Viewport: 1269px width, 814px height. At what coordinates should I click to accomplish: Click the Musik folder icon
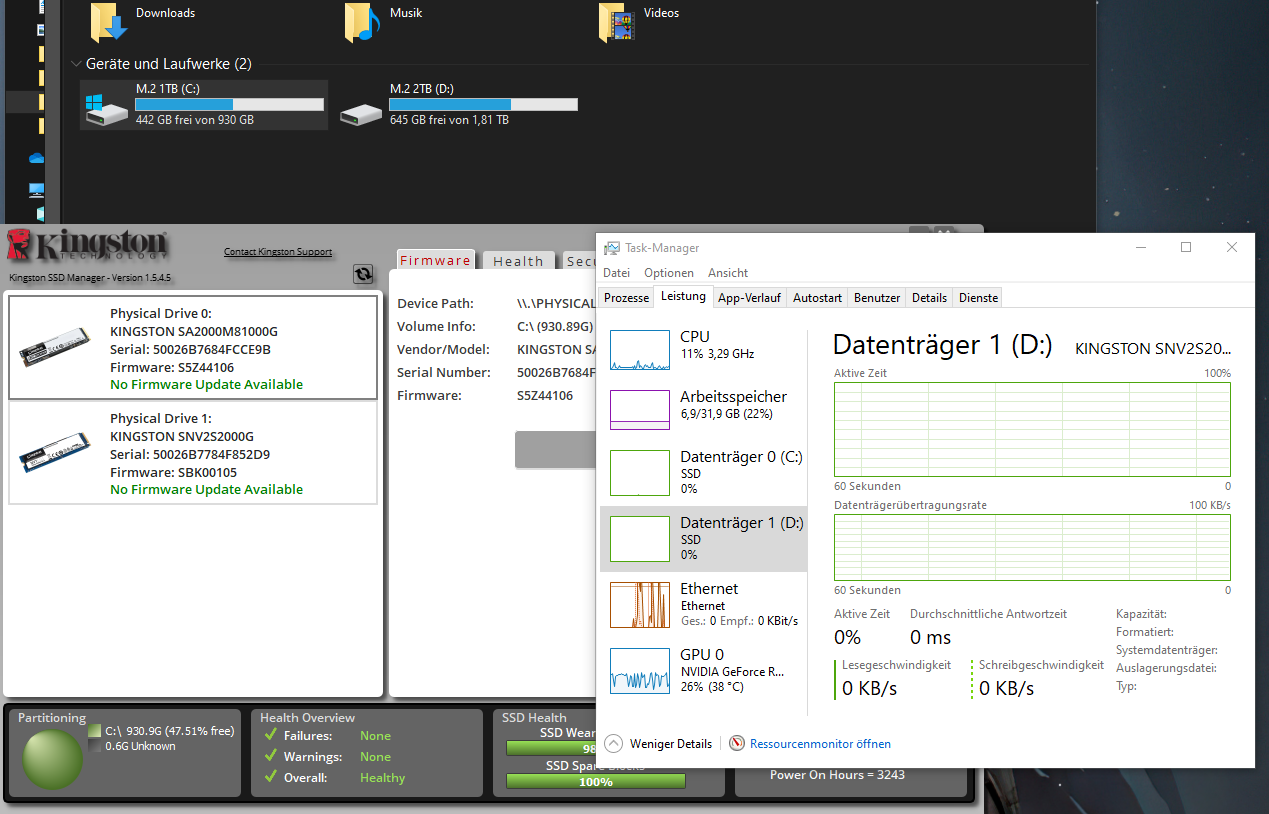click(363, 23)
